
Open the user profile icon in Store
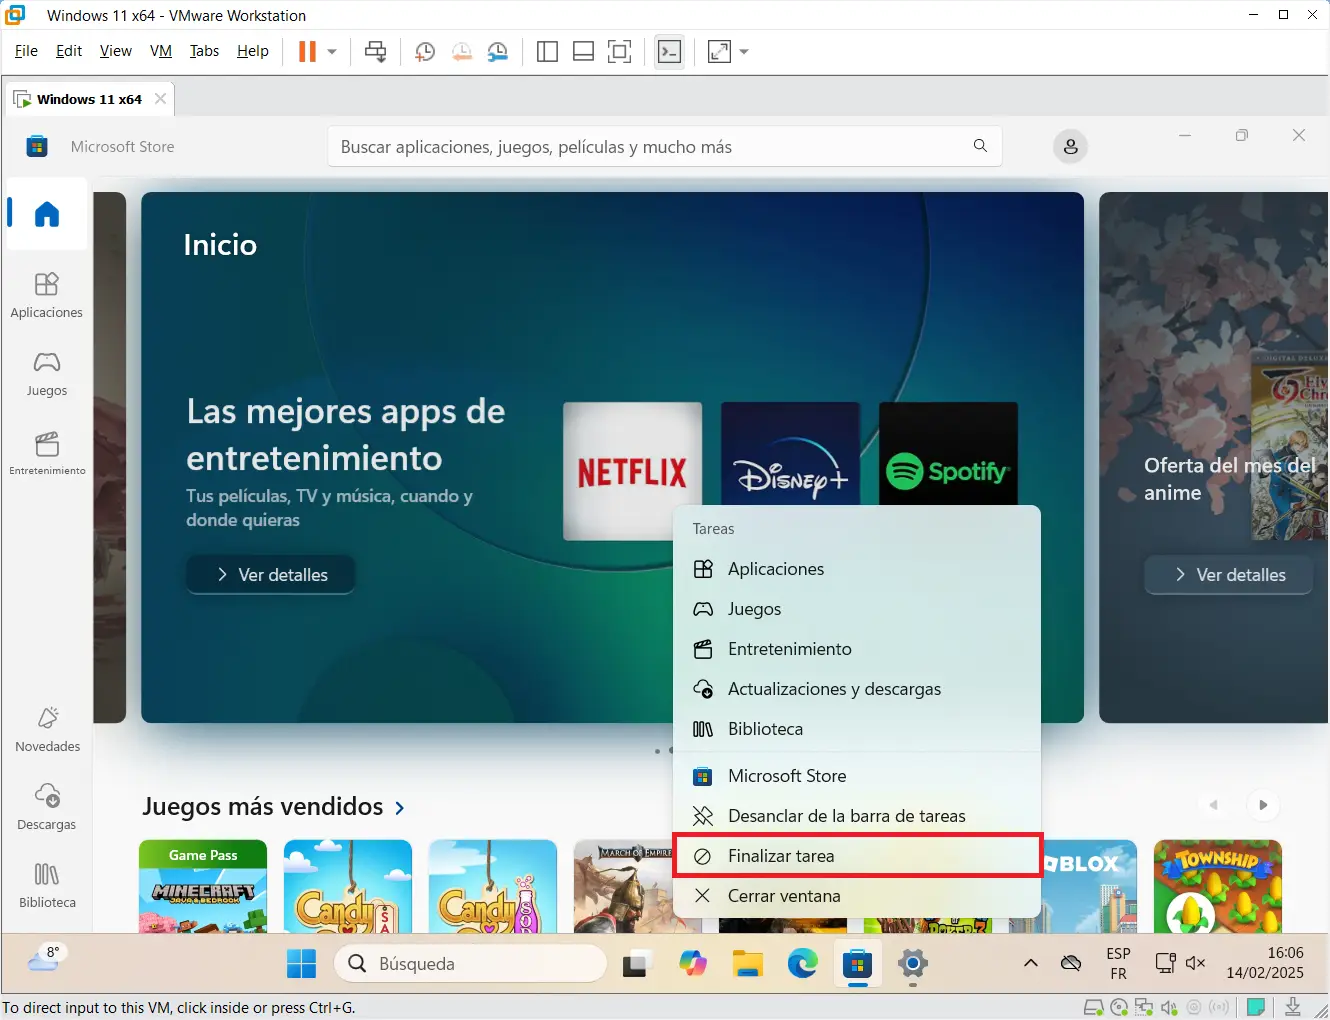(x=1070, y=147)
